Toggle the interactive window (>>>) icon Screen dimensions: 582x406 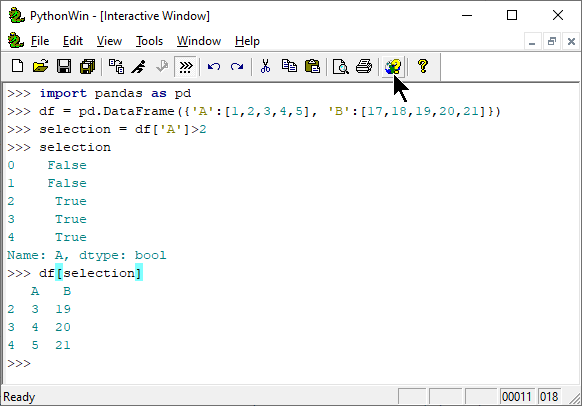[186, 67]
